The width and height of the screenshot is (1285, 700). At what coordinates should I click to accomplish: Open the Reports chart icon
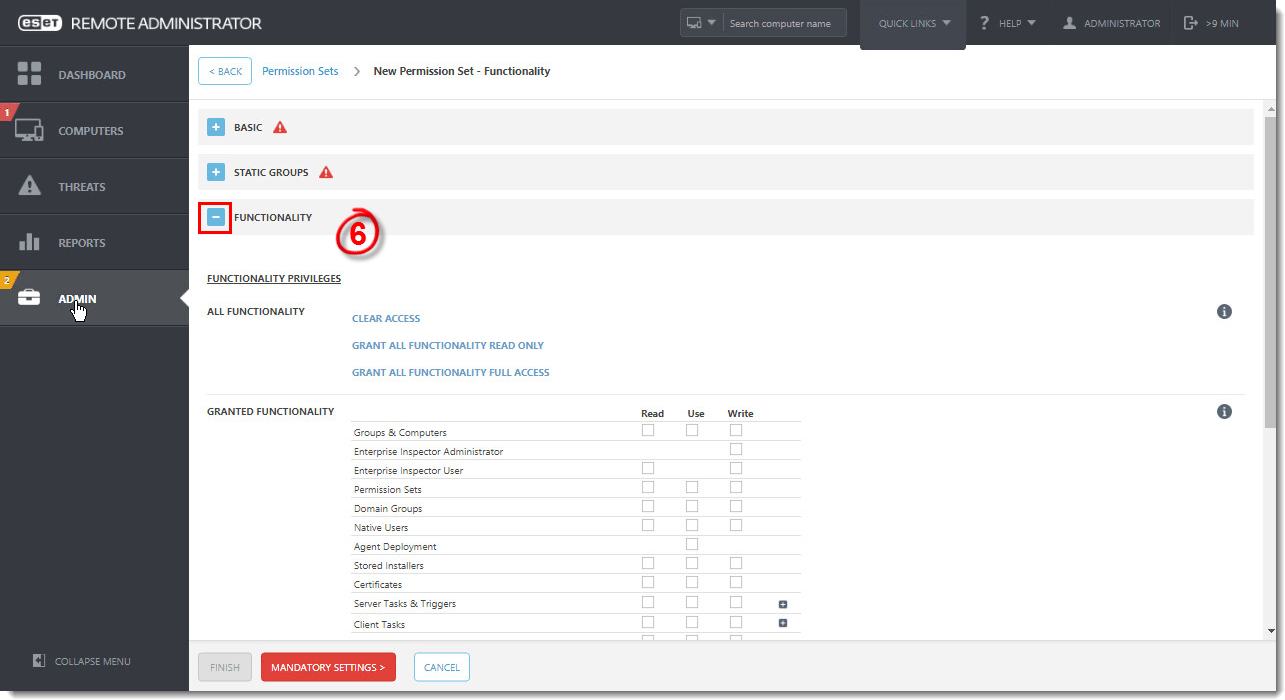(x=29, y=242)
